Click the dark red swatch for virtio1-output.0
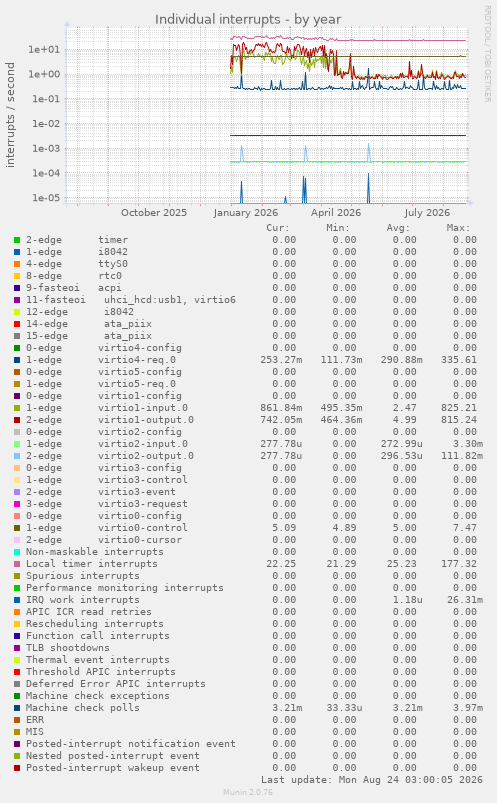The image size is (497, 803). 17,420
